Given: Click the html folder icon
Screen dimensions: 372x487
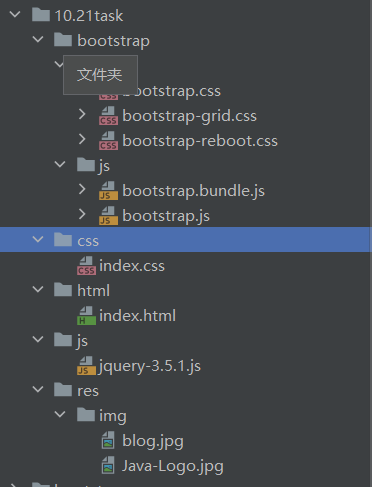Looking at the screenshot, I should [63, 290].
